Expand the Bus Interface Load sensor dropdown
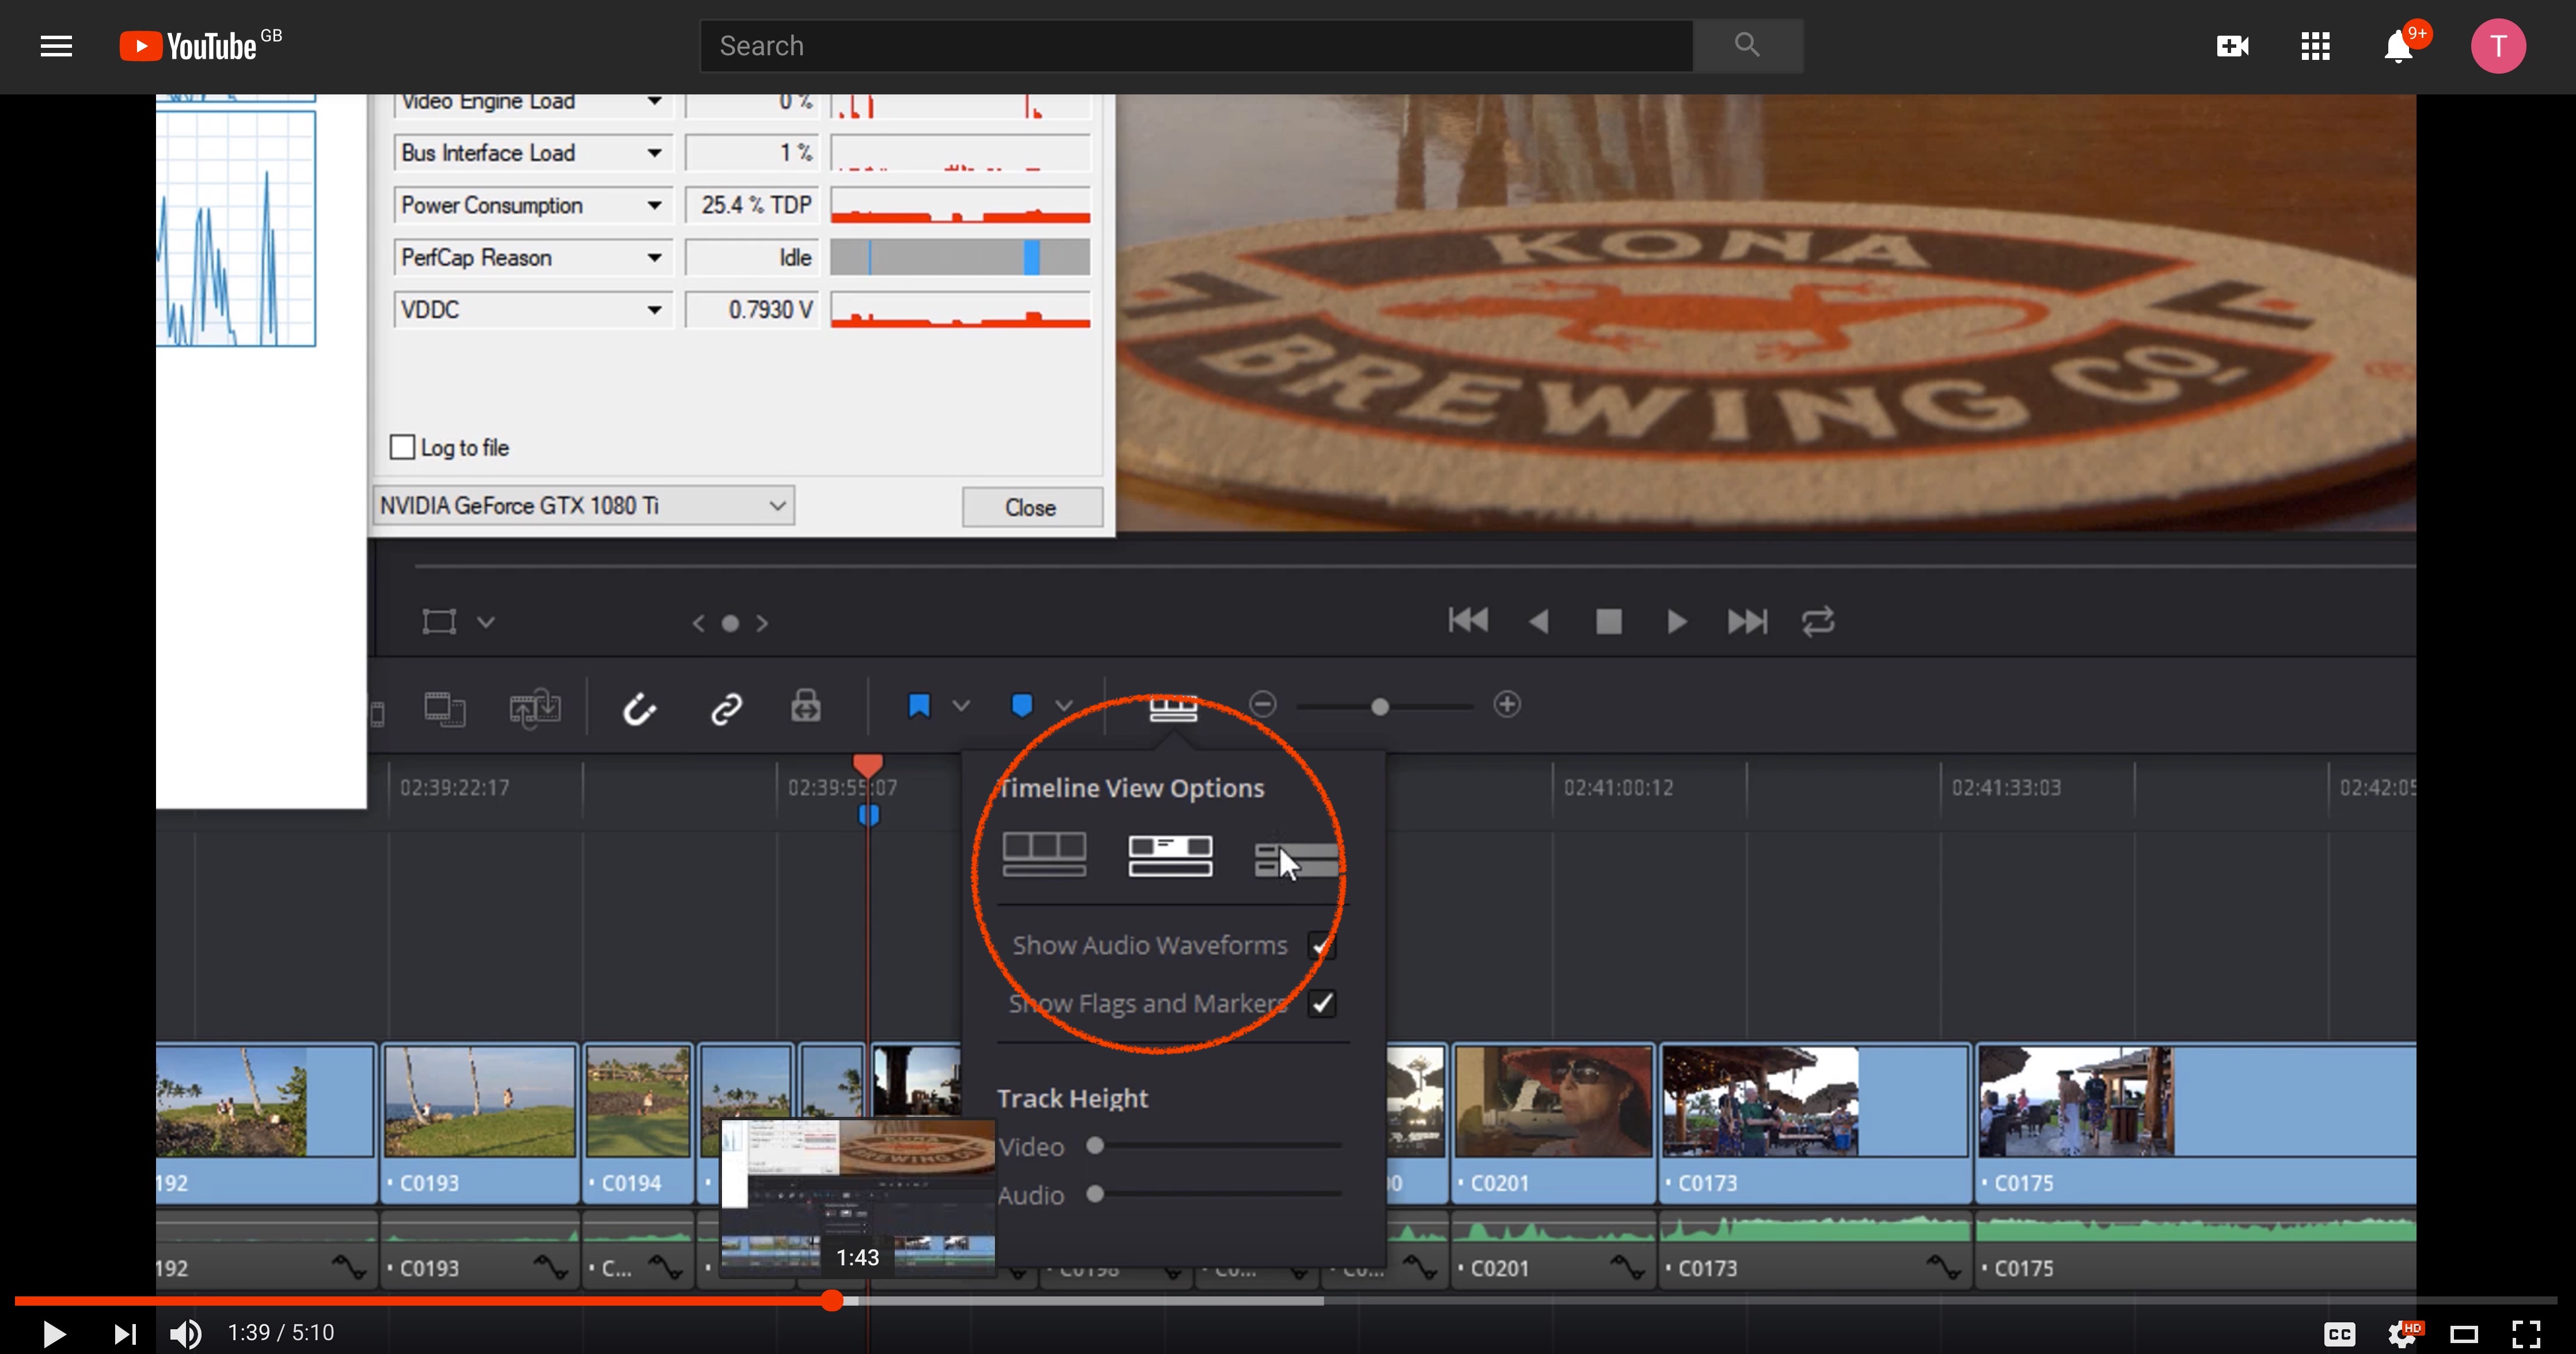Image resolution: width=2576 pixels, height=1354 pixels. [x=654, y=153]
